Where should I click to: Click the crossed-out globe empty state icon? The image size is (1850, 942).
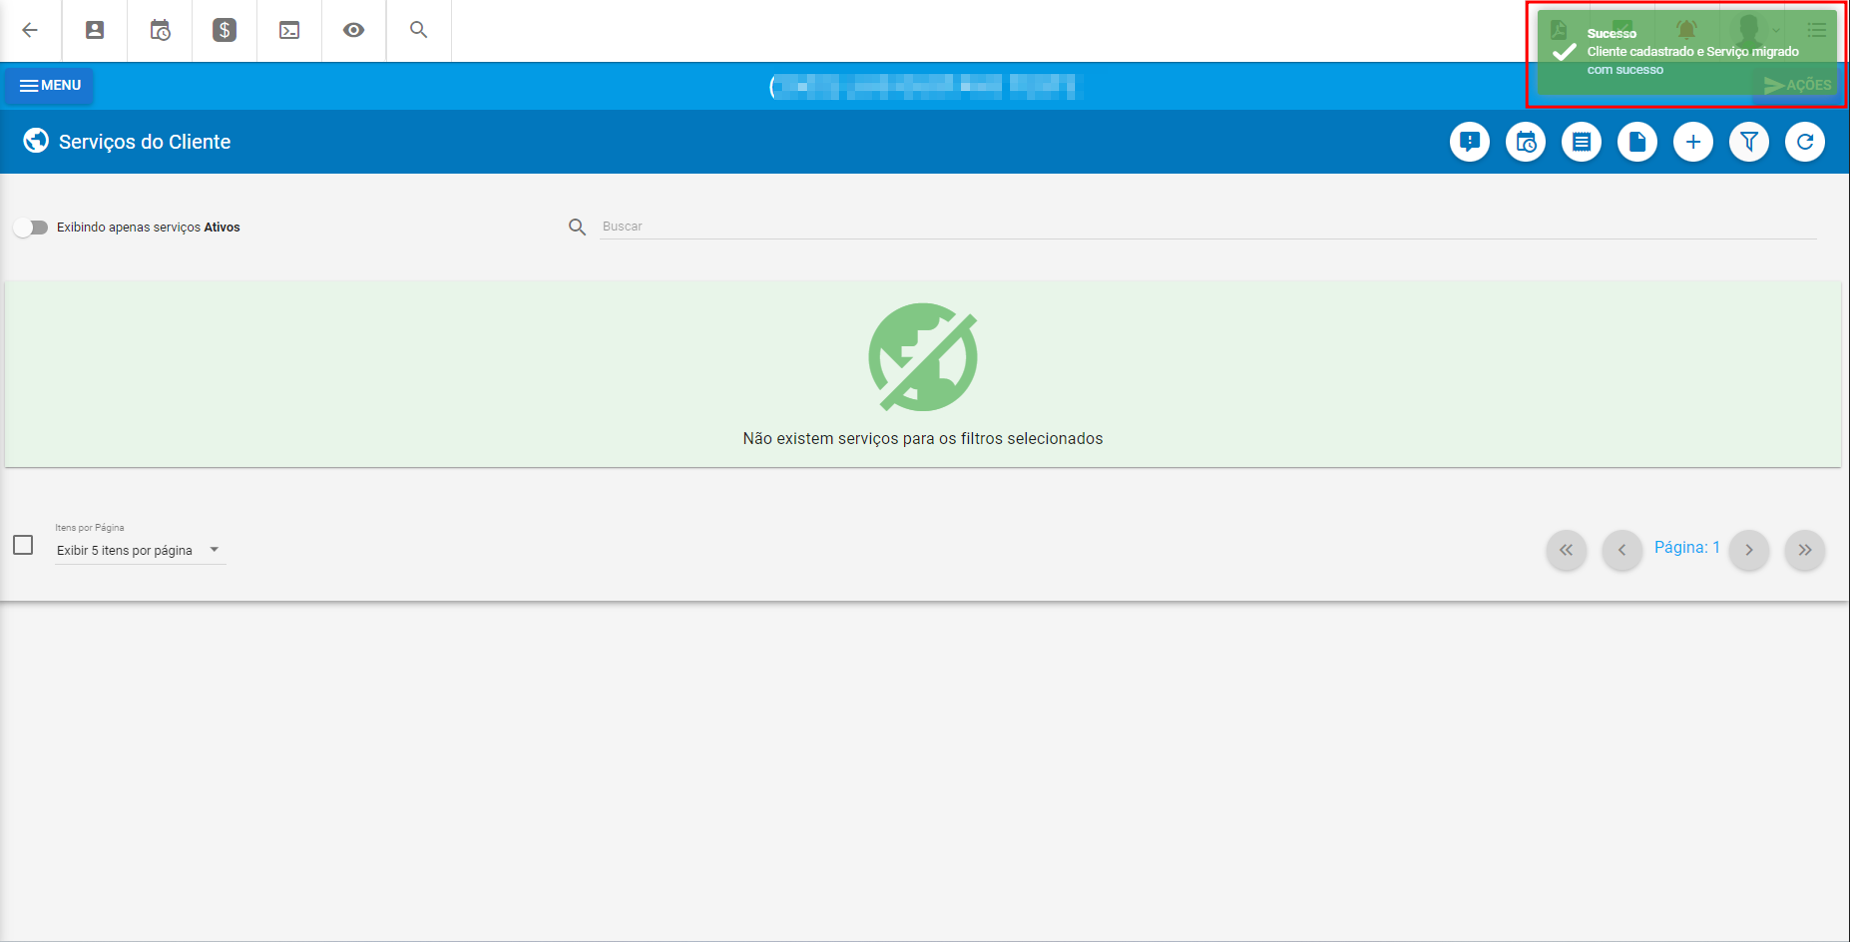coord(923,358)
